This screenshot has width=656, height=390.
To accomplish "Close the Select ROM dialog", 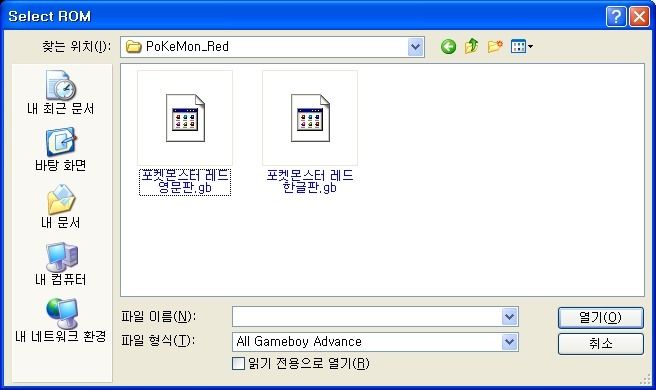I will (640, 17).
